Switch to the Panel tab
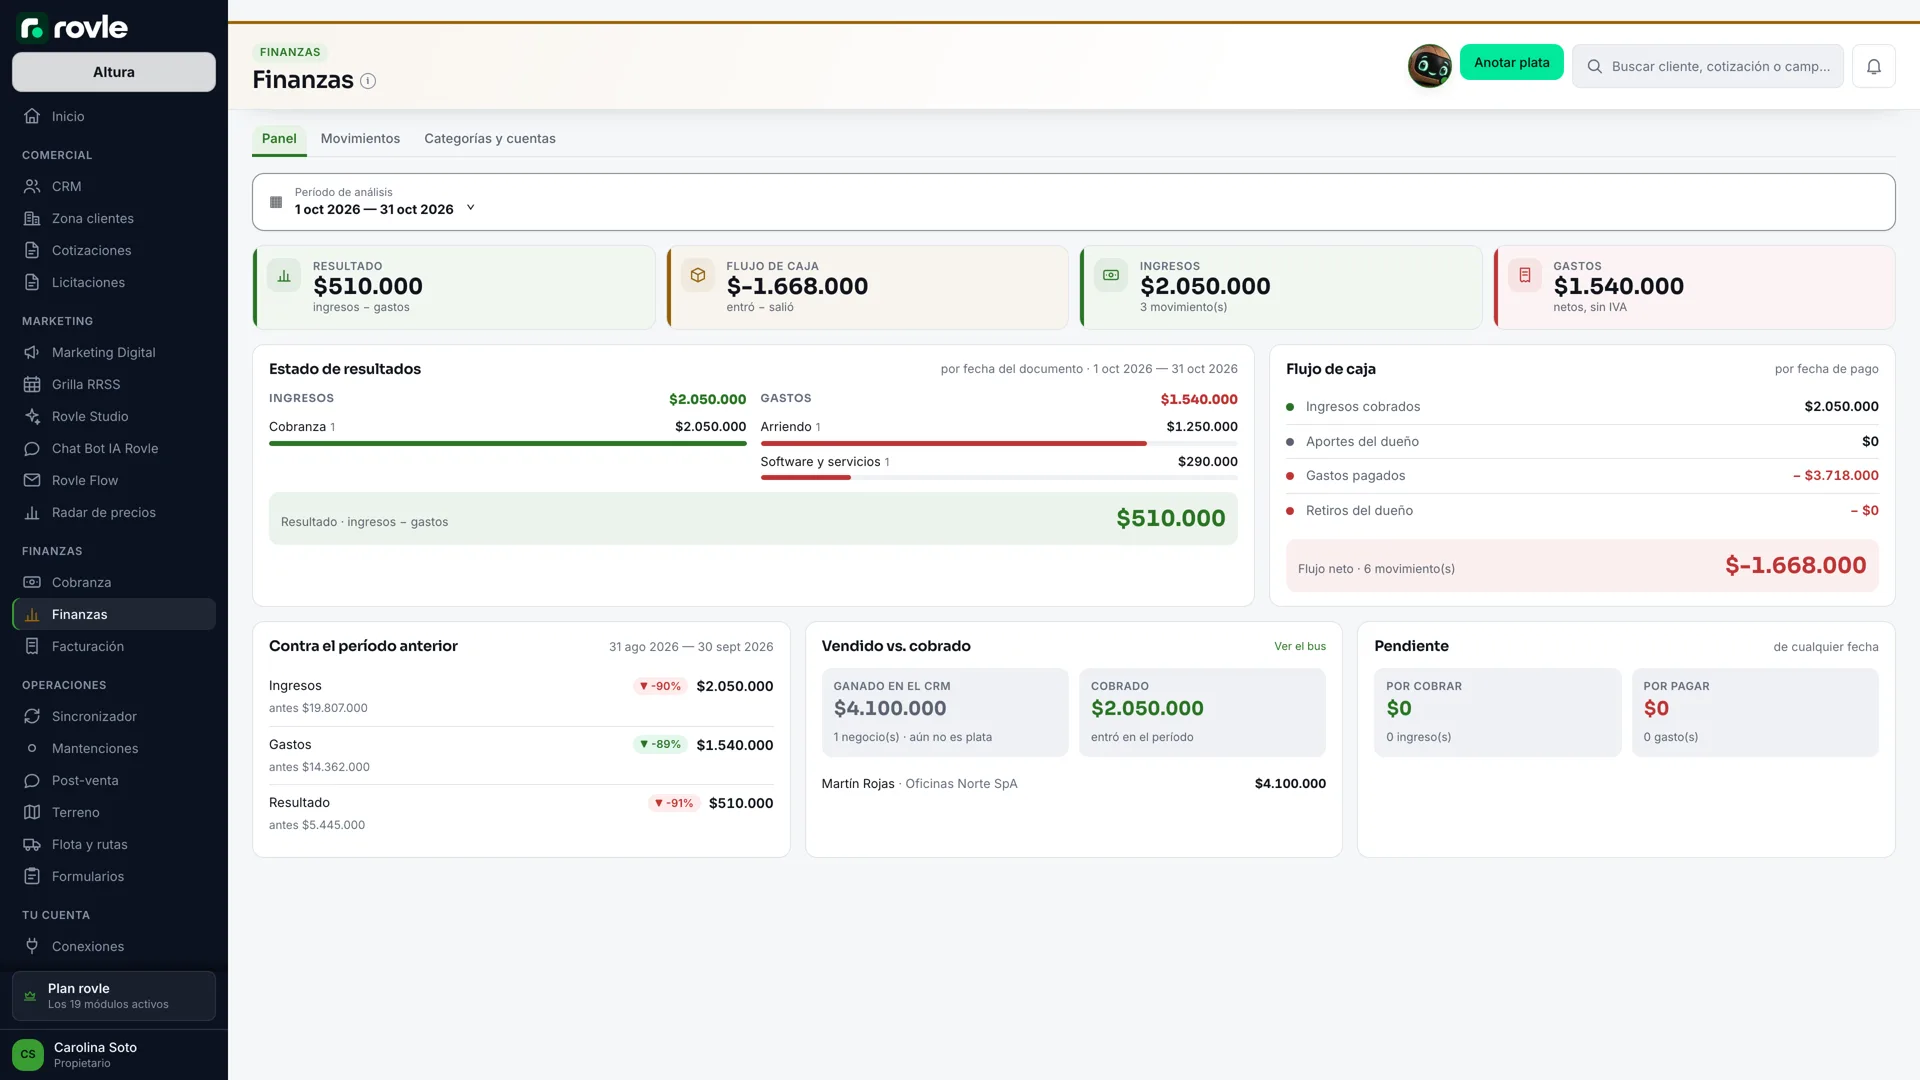This screenshot has width=1920, height=1080. click(x=279, y=138)
